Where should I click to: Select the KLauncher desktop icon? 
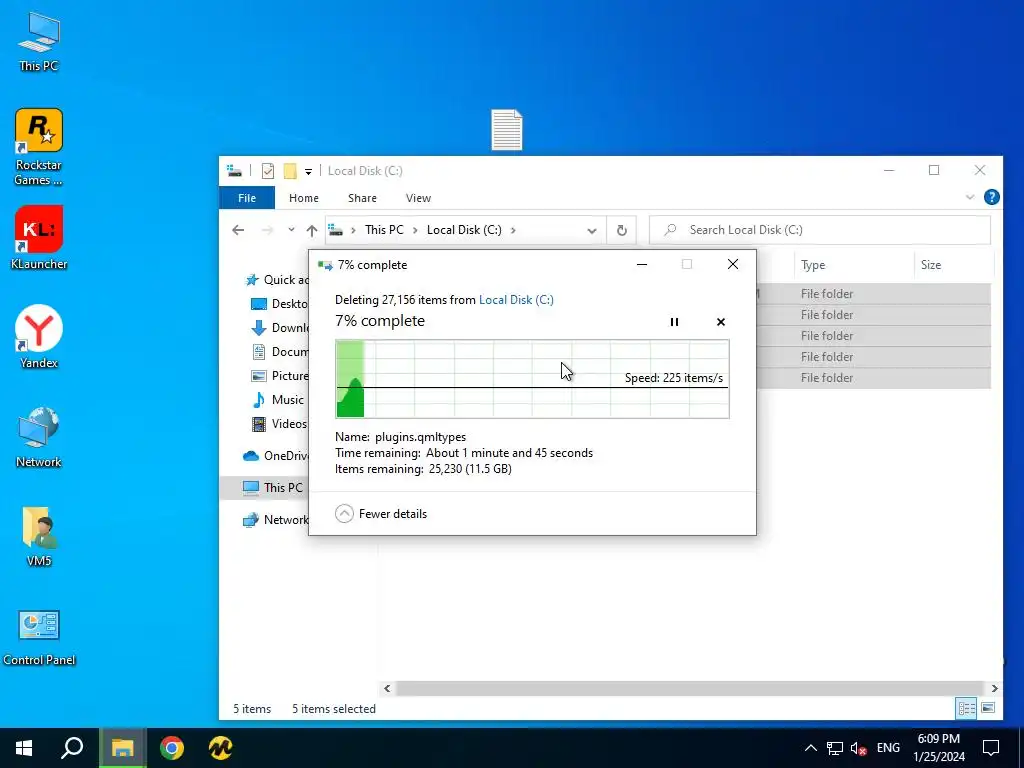pyautogui.click(x=39, y=238)
